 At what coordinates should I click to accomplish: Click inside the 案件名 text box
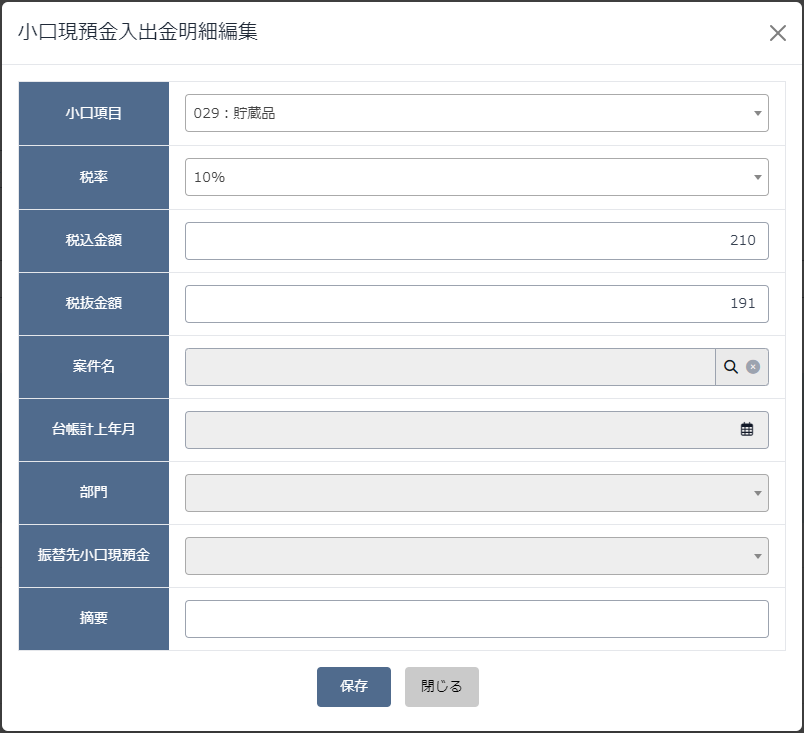click(x=450, y=367)
